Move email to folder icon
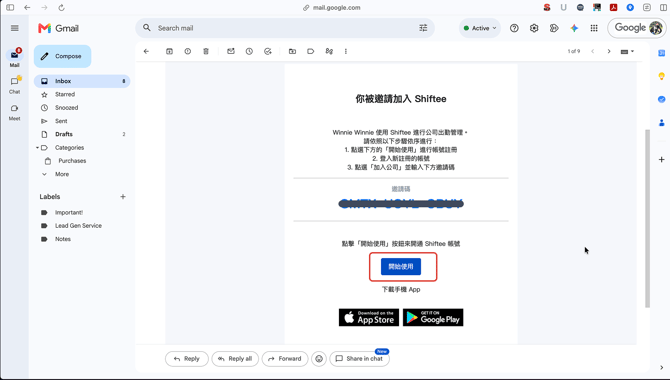This screenshot has height=380, width=670. 292,51
